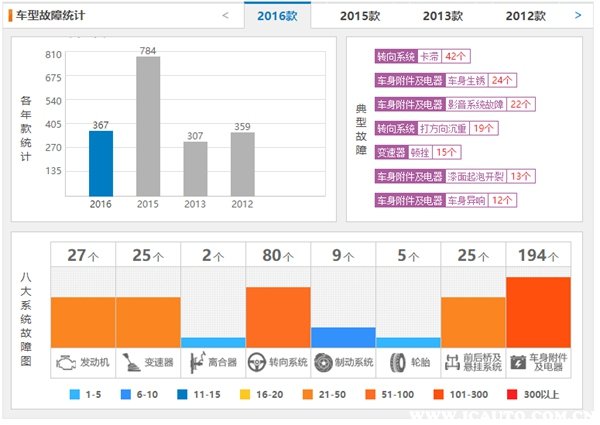Screen dimensions: 600x425
Task: Click the transmission (变速器) gear-shift icon
Action: [130, 360]
